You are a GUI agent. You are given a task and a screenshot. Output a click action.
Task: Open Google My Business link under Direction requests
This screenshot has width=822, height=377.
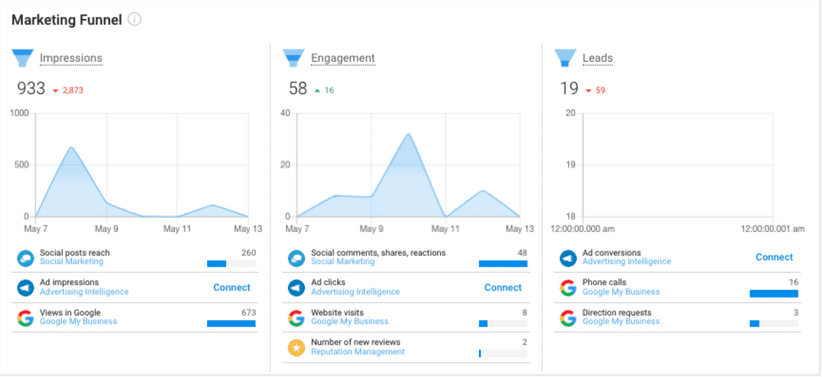coord(621,322)
